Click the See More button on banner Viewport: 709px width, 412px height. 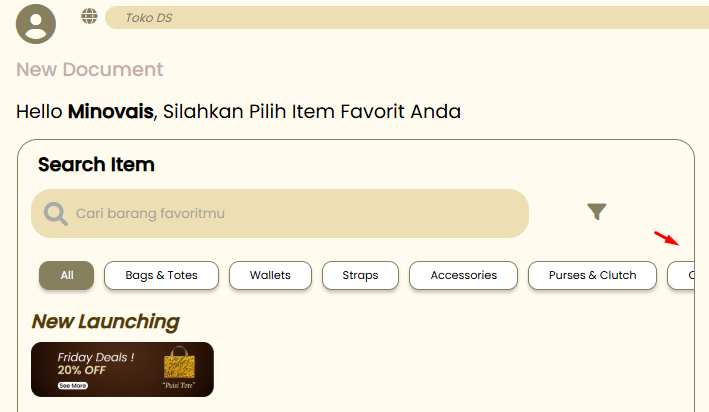73,386
